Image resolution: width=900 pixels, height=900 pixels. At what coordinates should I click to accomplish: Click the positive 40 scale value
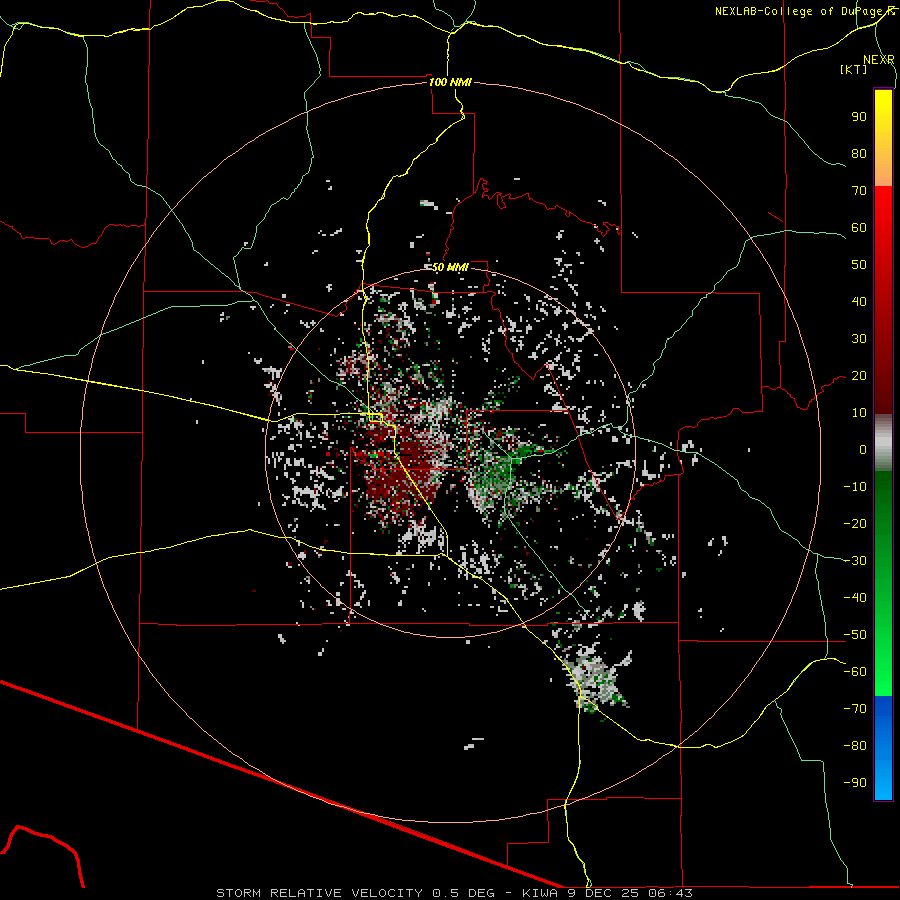pos(859,301)
